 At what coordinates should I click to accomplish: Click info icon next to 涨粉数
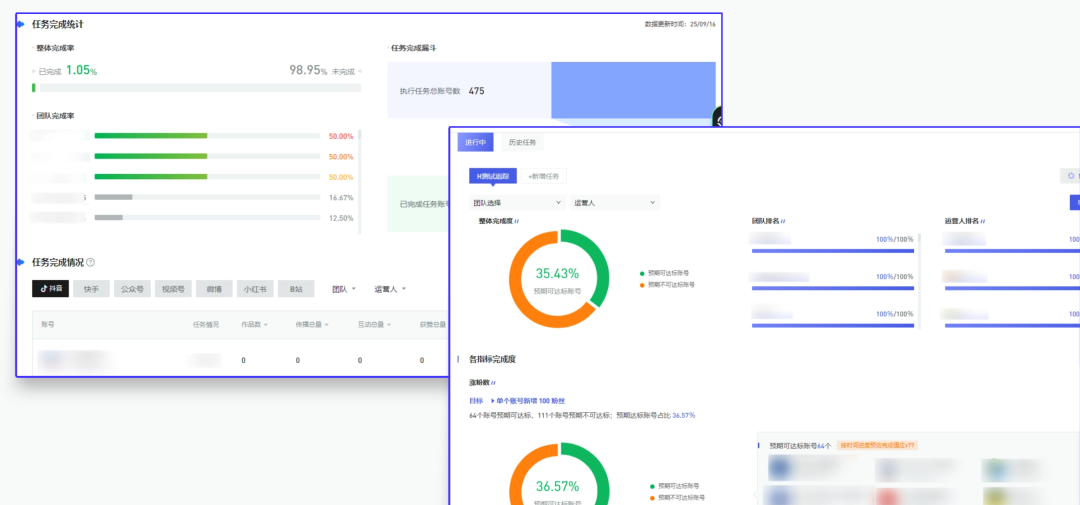(x=494, y=382)
